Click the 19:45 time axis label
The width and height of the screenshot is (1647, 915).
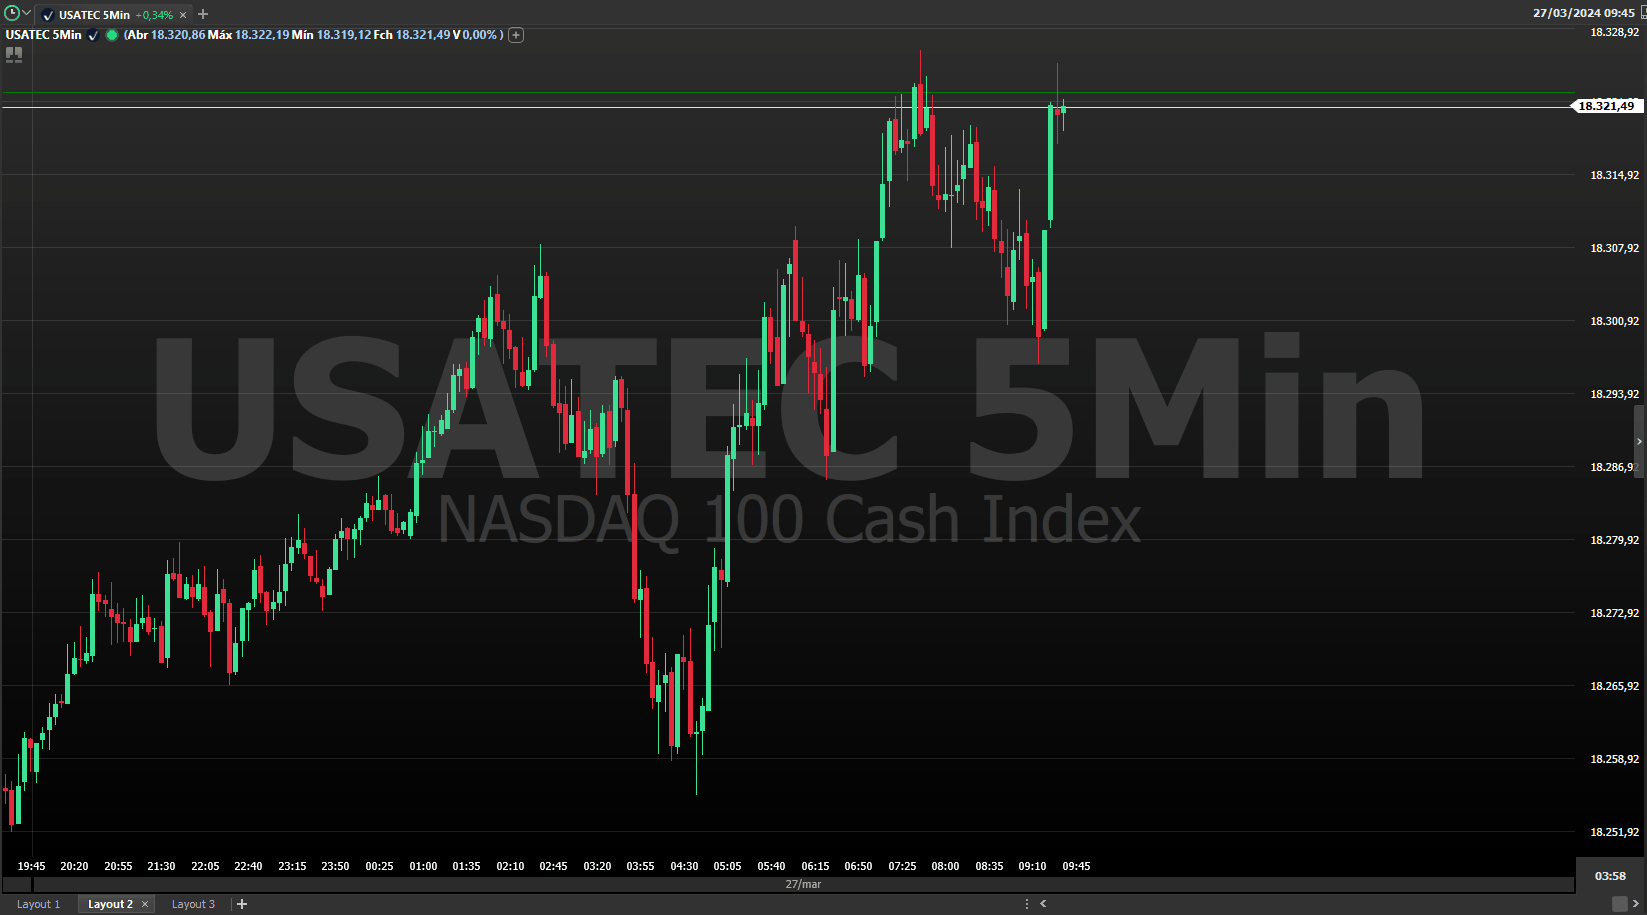[31, 866]
